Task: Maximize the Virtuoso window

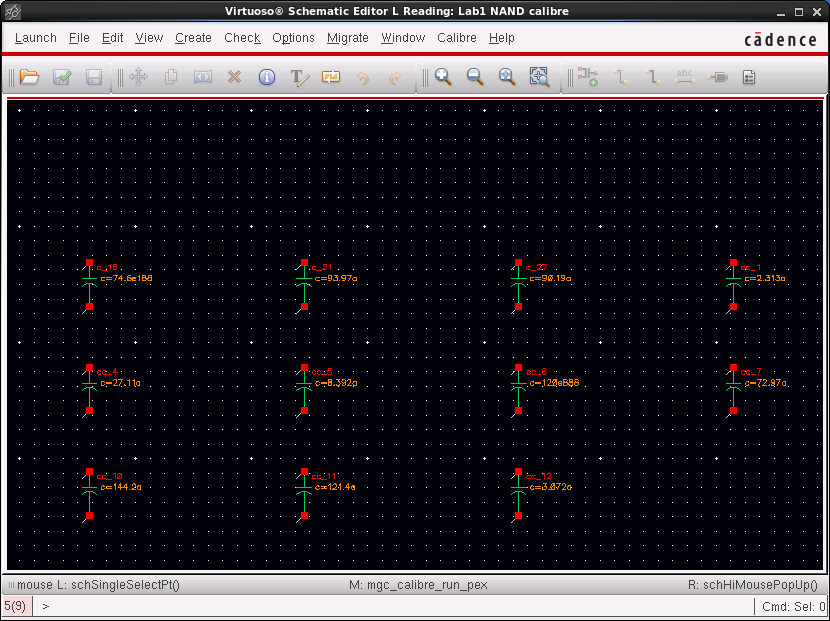Action: tap(799, 12)
